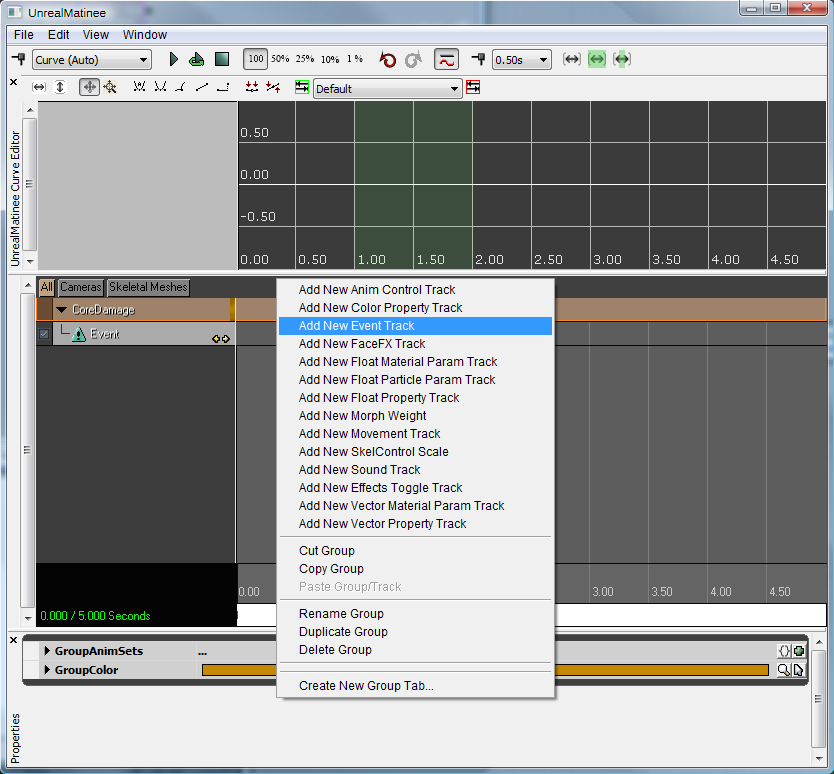Set playback speed to 25%
Image resolution: width=834 pixels, height=774 pixels.
tap(305, 59)
